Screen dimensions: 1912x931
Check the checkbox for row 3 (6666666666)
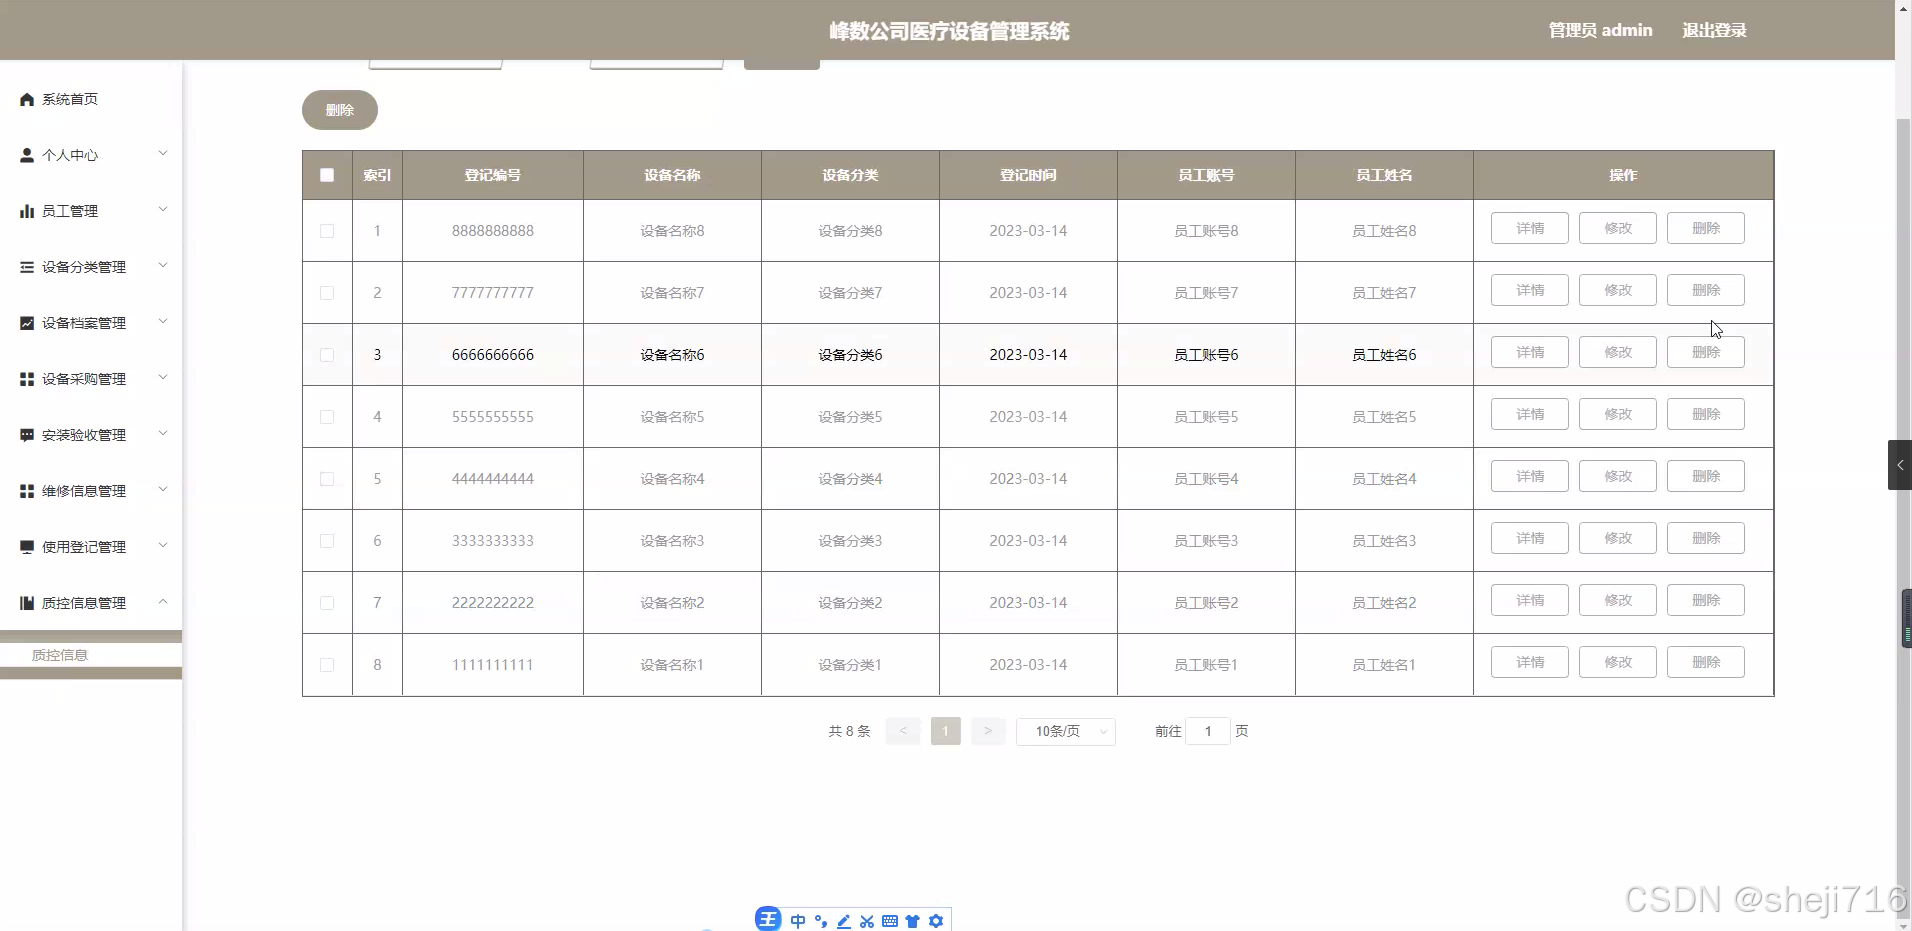click(327, 355)
